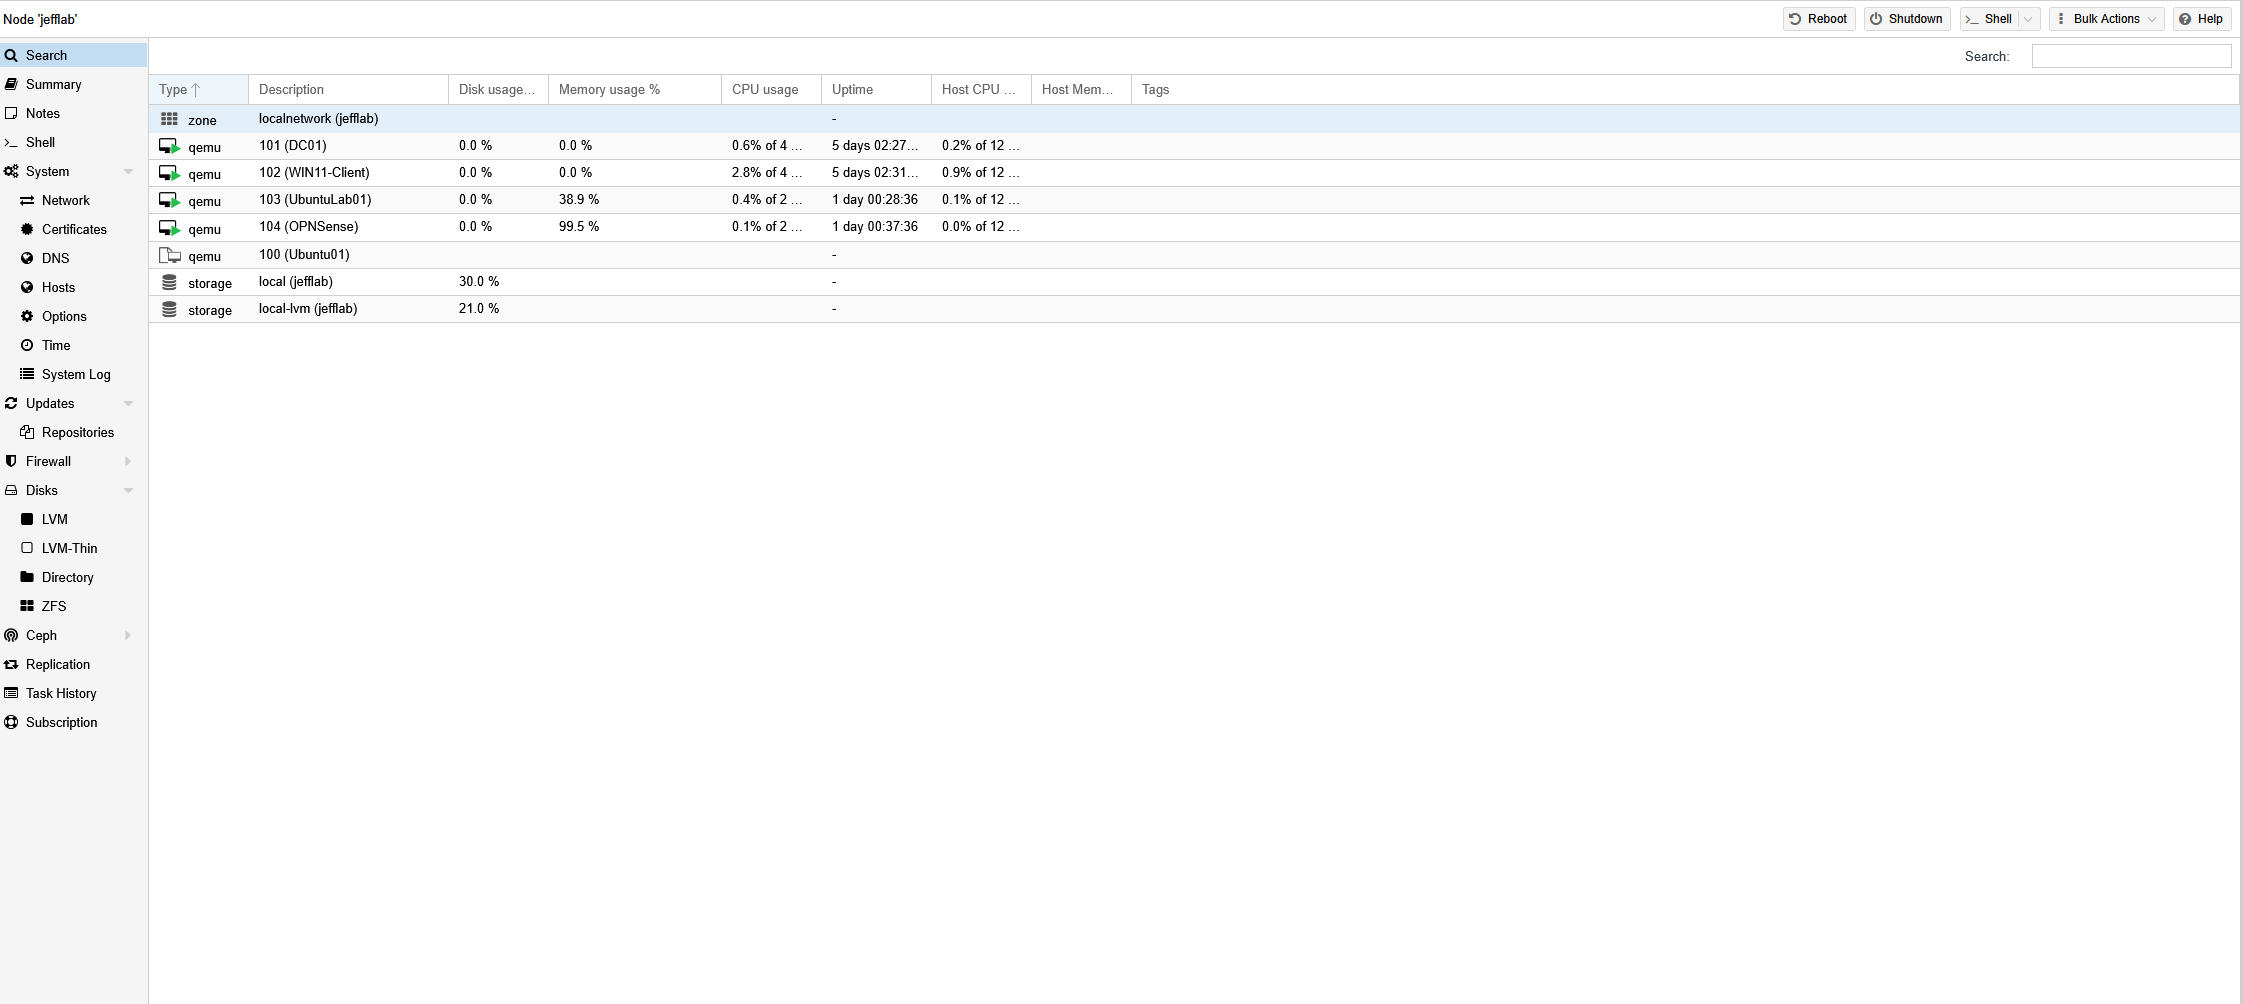Image resolution: width=2243 pixels, height=1004 pixels.
Task: Click the Search magnifier icon in sidebar
Action: pyautogui.click(x=11, y=56)
